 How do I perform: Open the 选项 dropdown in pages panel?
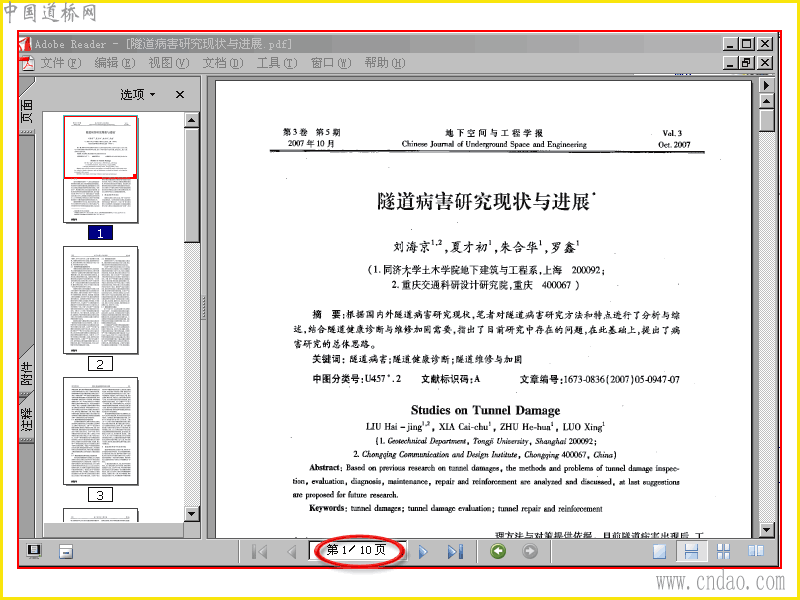pos(138,94)
